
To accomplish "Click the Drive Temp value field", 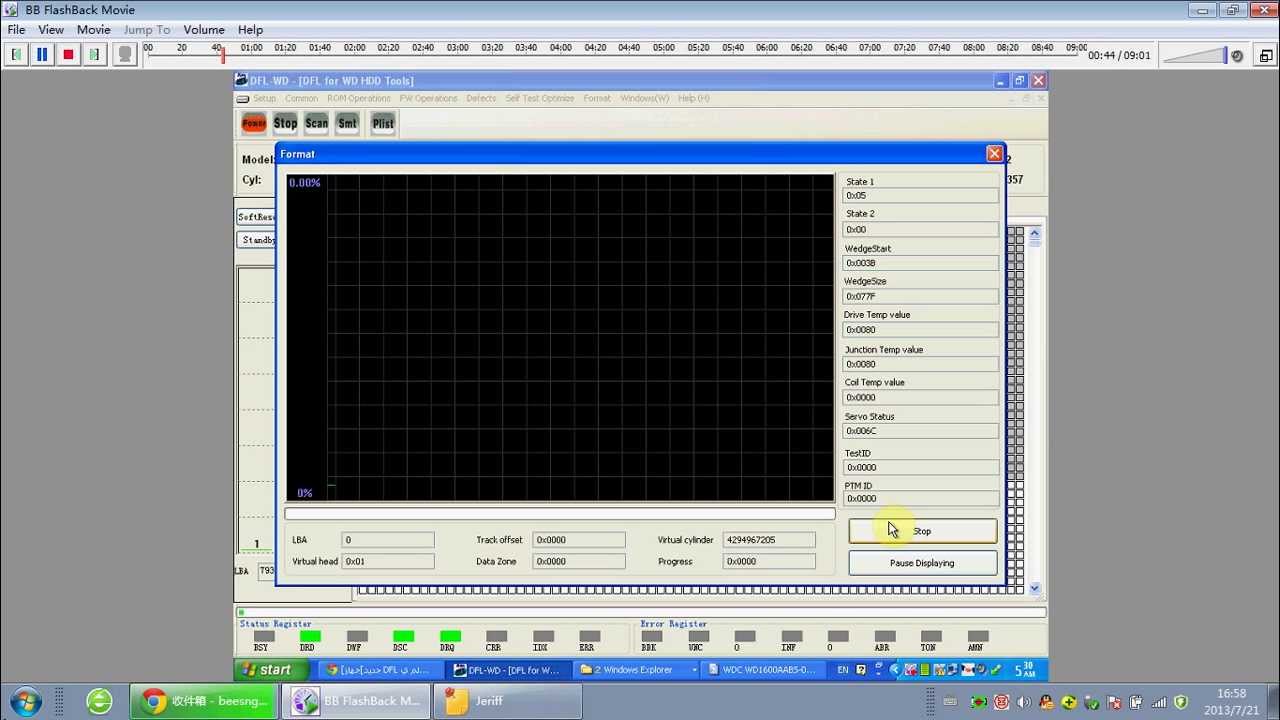I will [921, 330].
